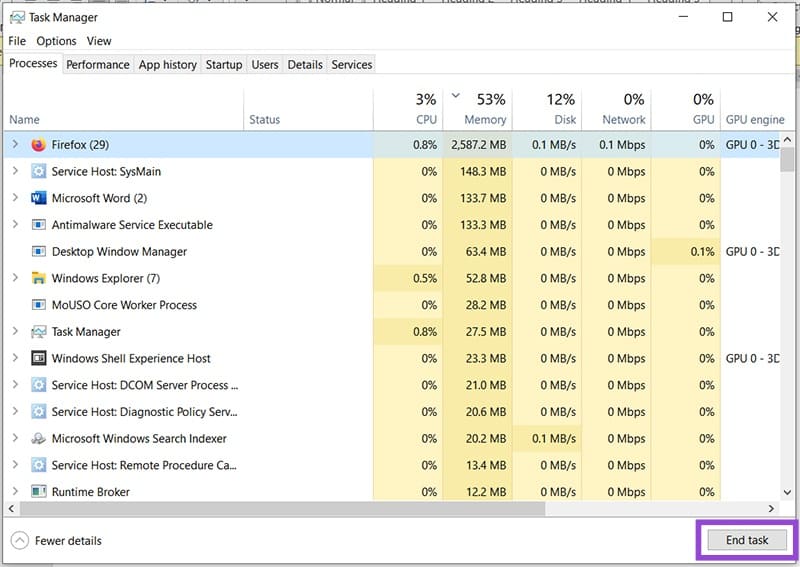Click the vertical scrollbar down arrow
This screenshot has height=567, width=800.
787,492
